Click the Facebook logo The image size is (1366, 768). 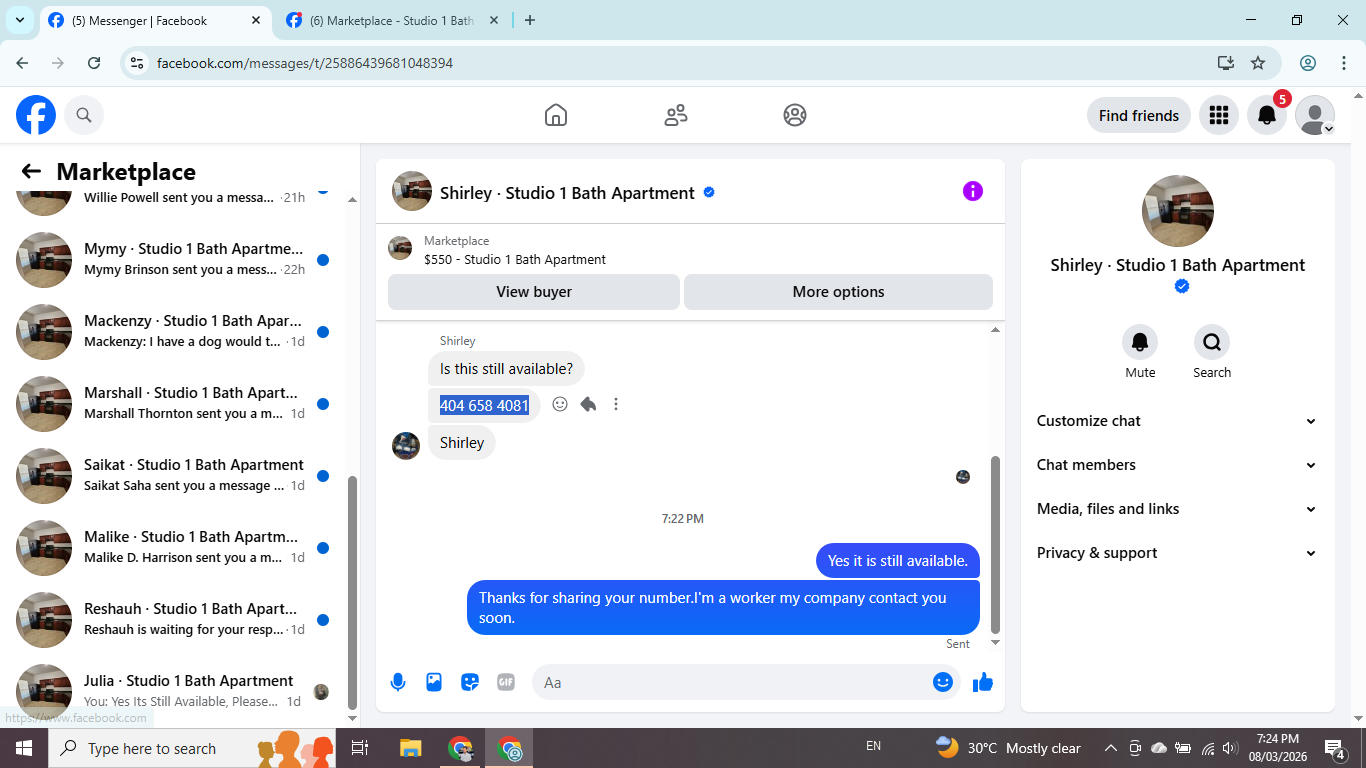coord(36,115)
